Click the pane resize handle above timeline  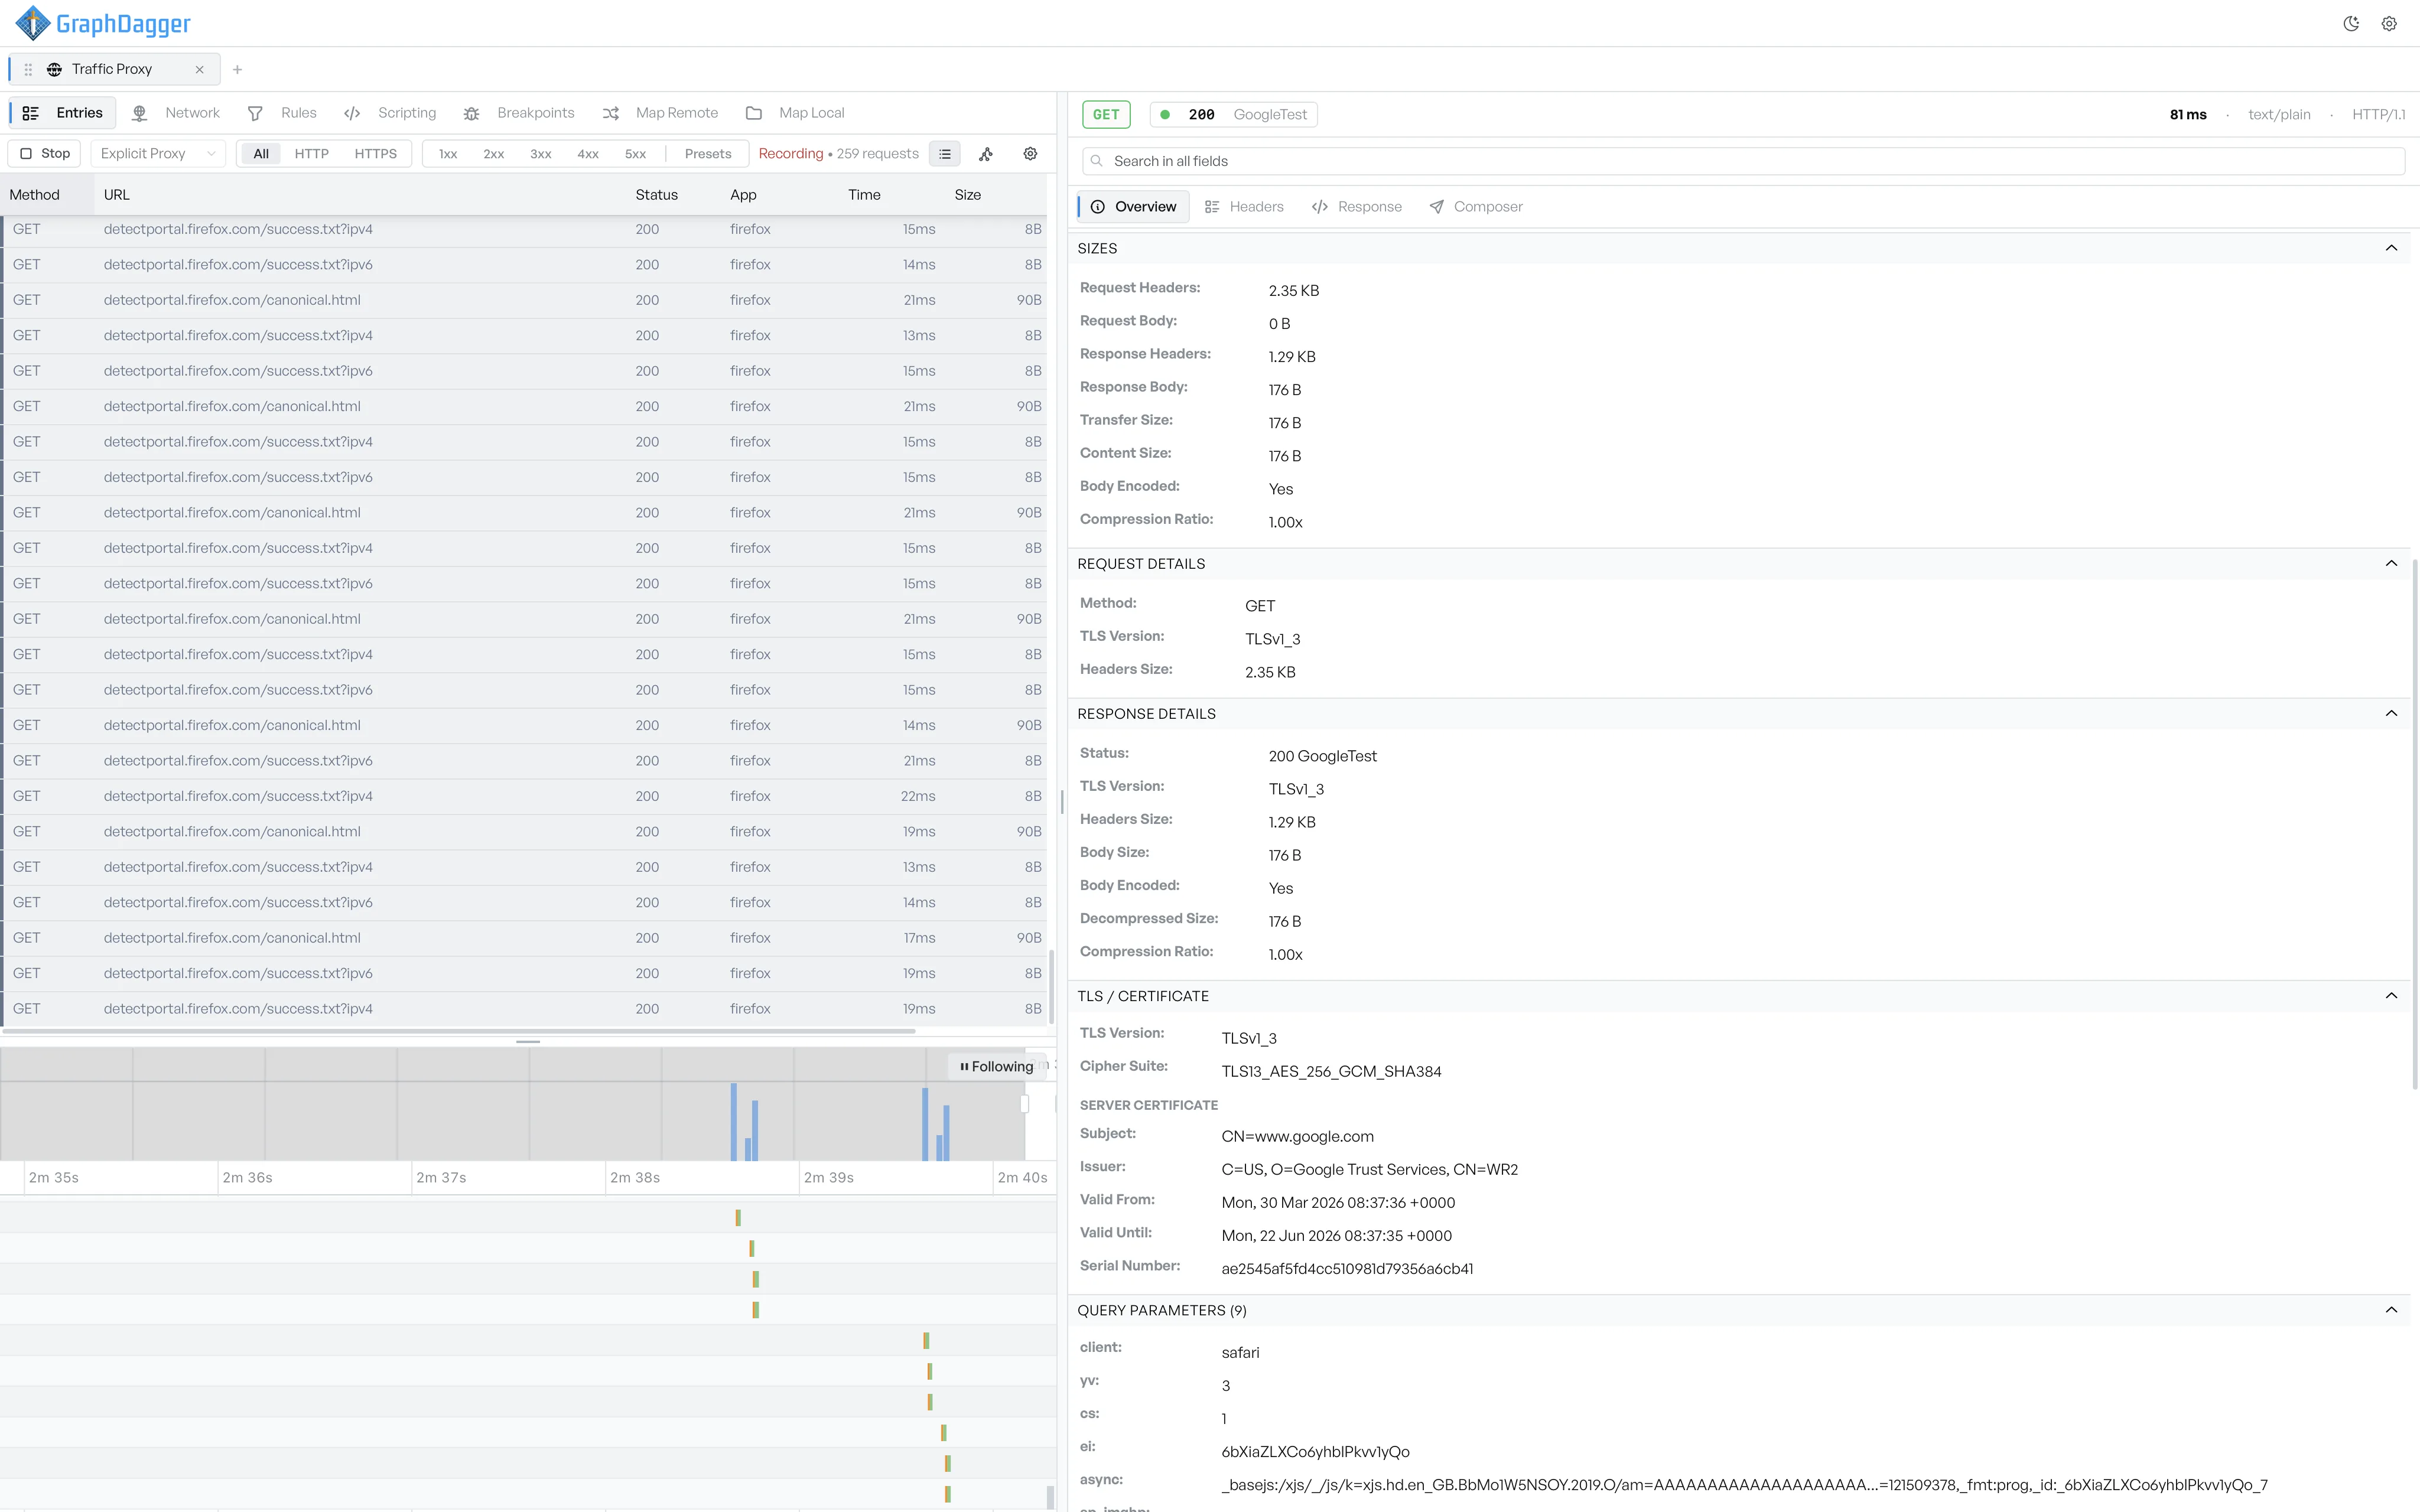[x=528, y=1042]
